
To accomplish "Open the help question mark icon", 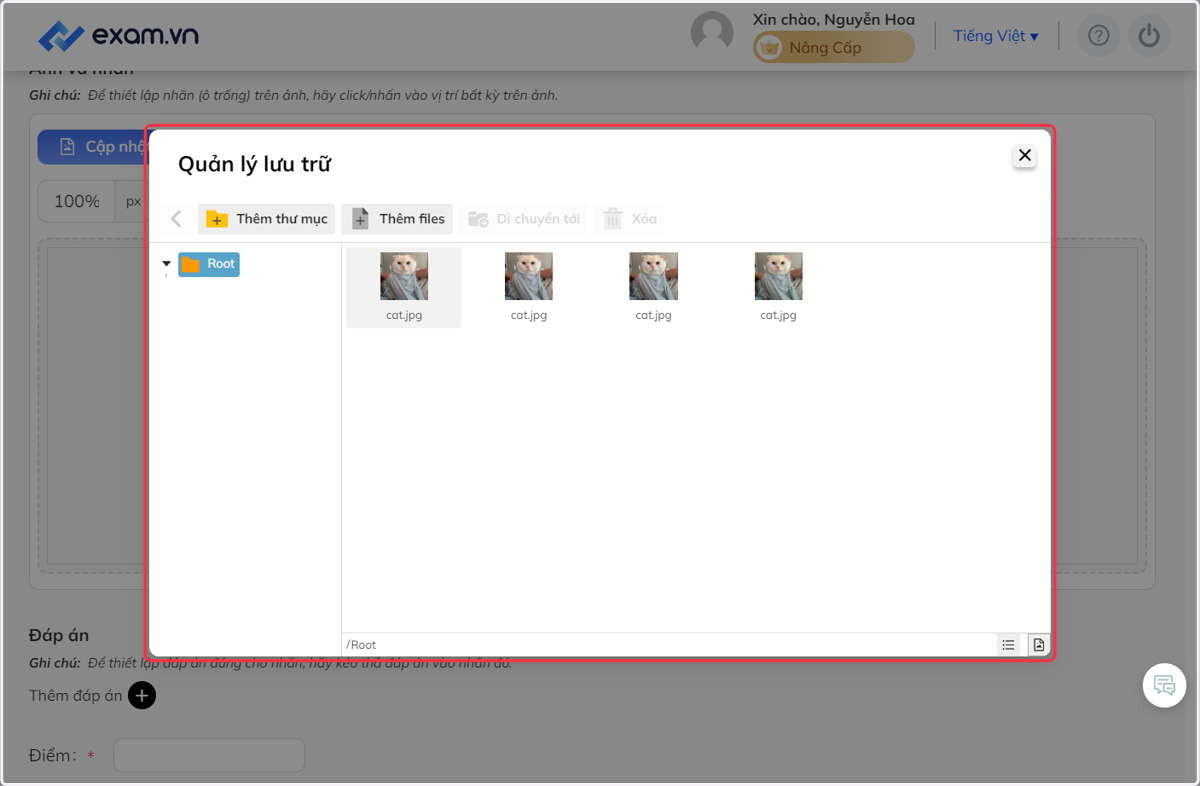I will coord(1098,36).
